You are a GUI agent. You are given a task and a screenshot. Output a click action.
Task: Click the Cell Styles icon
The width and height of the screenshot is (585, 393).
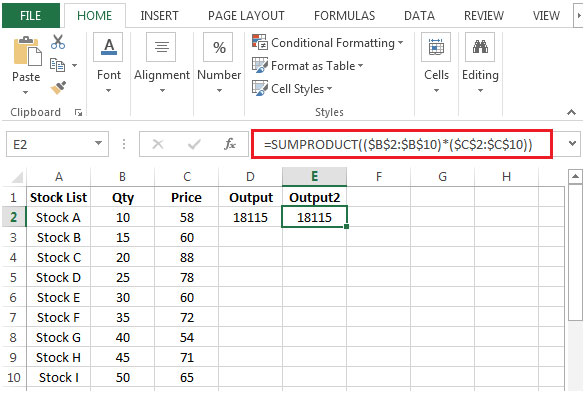260,88
